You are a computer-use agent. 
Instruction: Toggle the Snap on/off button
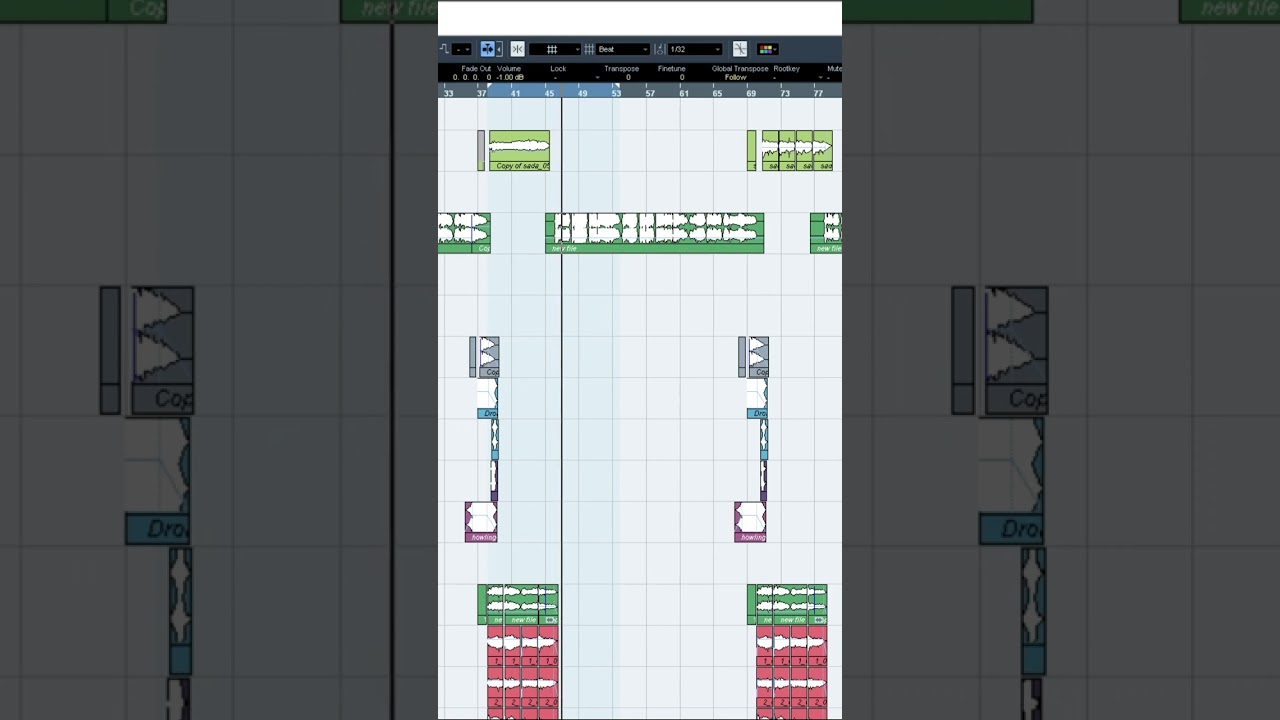click(x=517, y=49)
